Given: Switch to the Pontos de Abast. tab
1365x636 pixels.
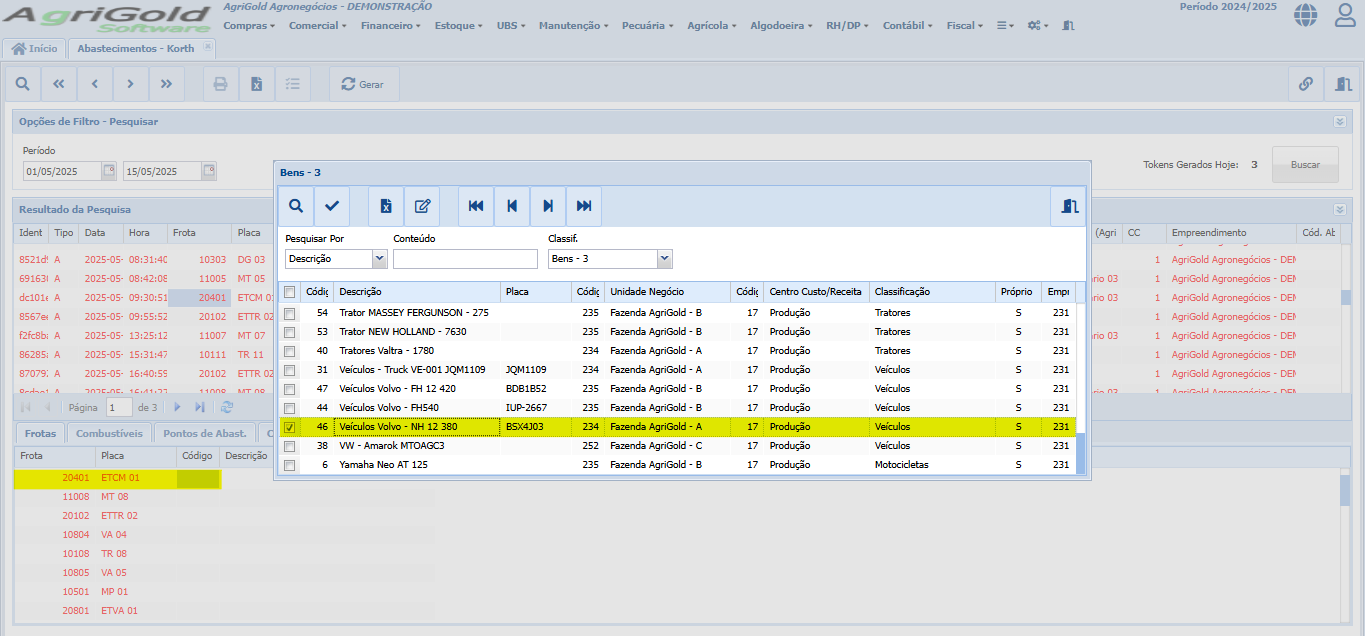Looking at the screenshot, I should click(206, 433).
